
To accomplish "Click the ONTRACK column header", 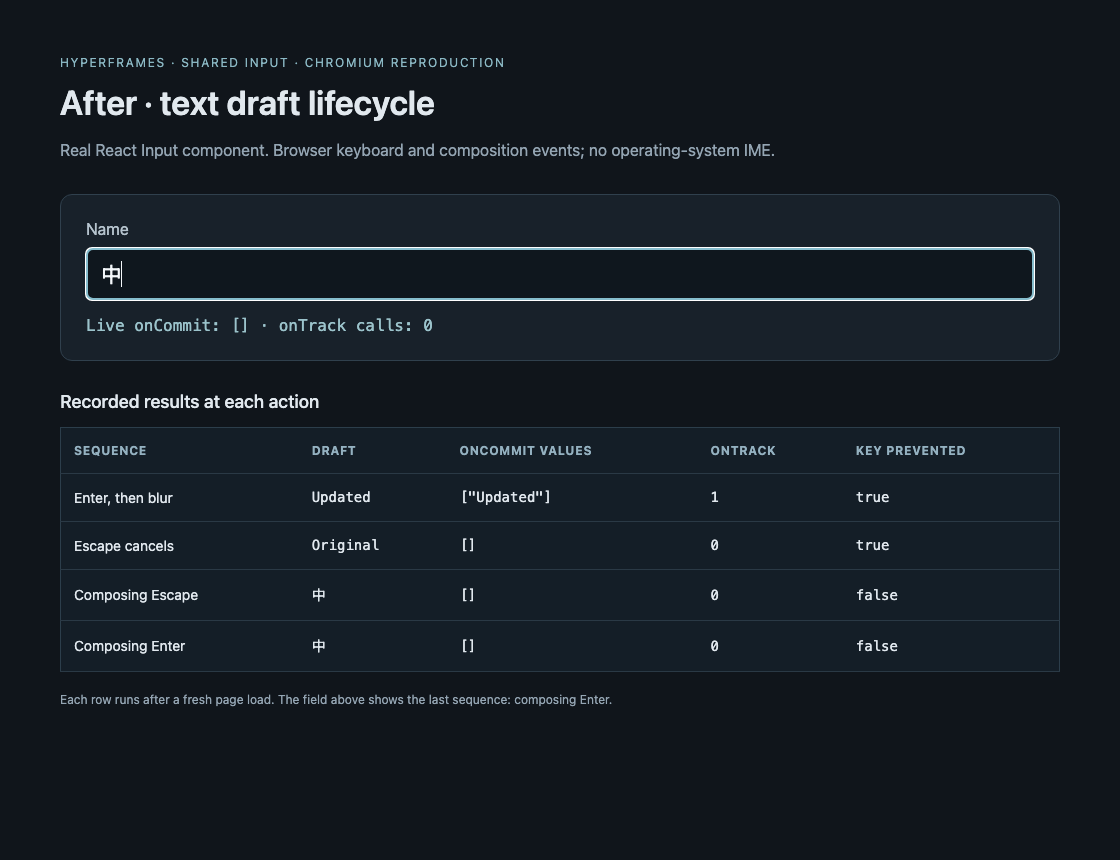I will click(x=743, y=451).
